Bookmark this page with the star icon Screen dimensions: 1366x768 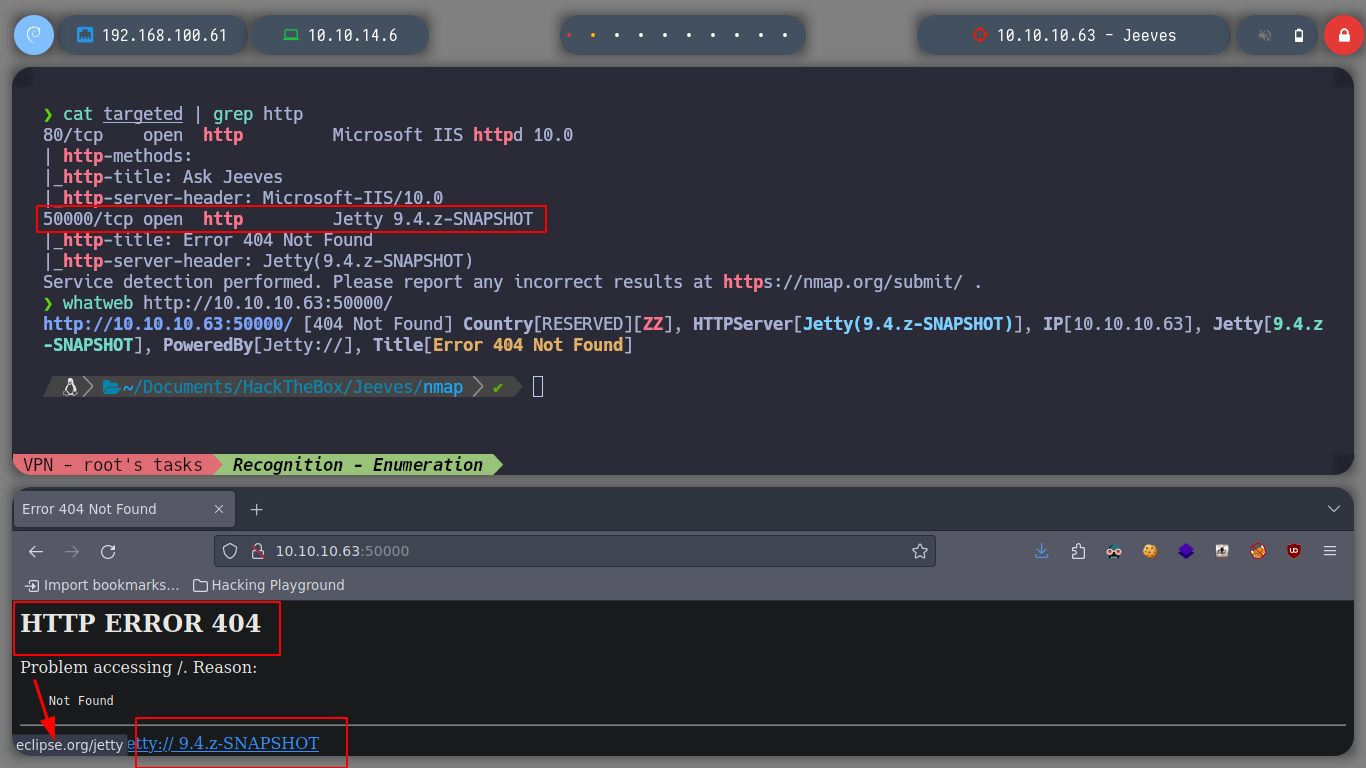tap(920, 551)
